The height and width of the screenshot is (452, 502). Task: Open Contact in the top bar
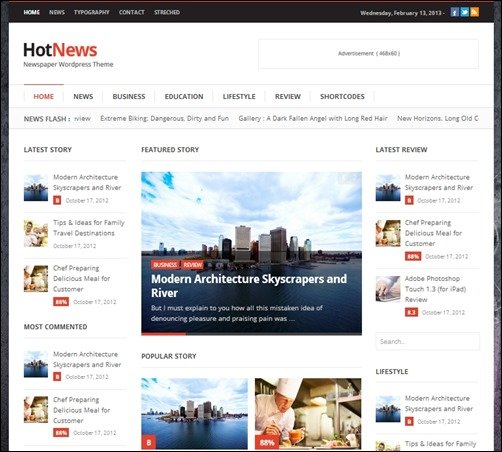(x=132, y=12)
